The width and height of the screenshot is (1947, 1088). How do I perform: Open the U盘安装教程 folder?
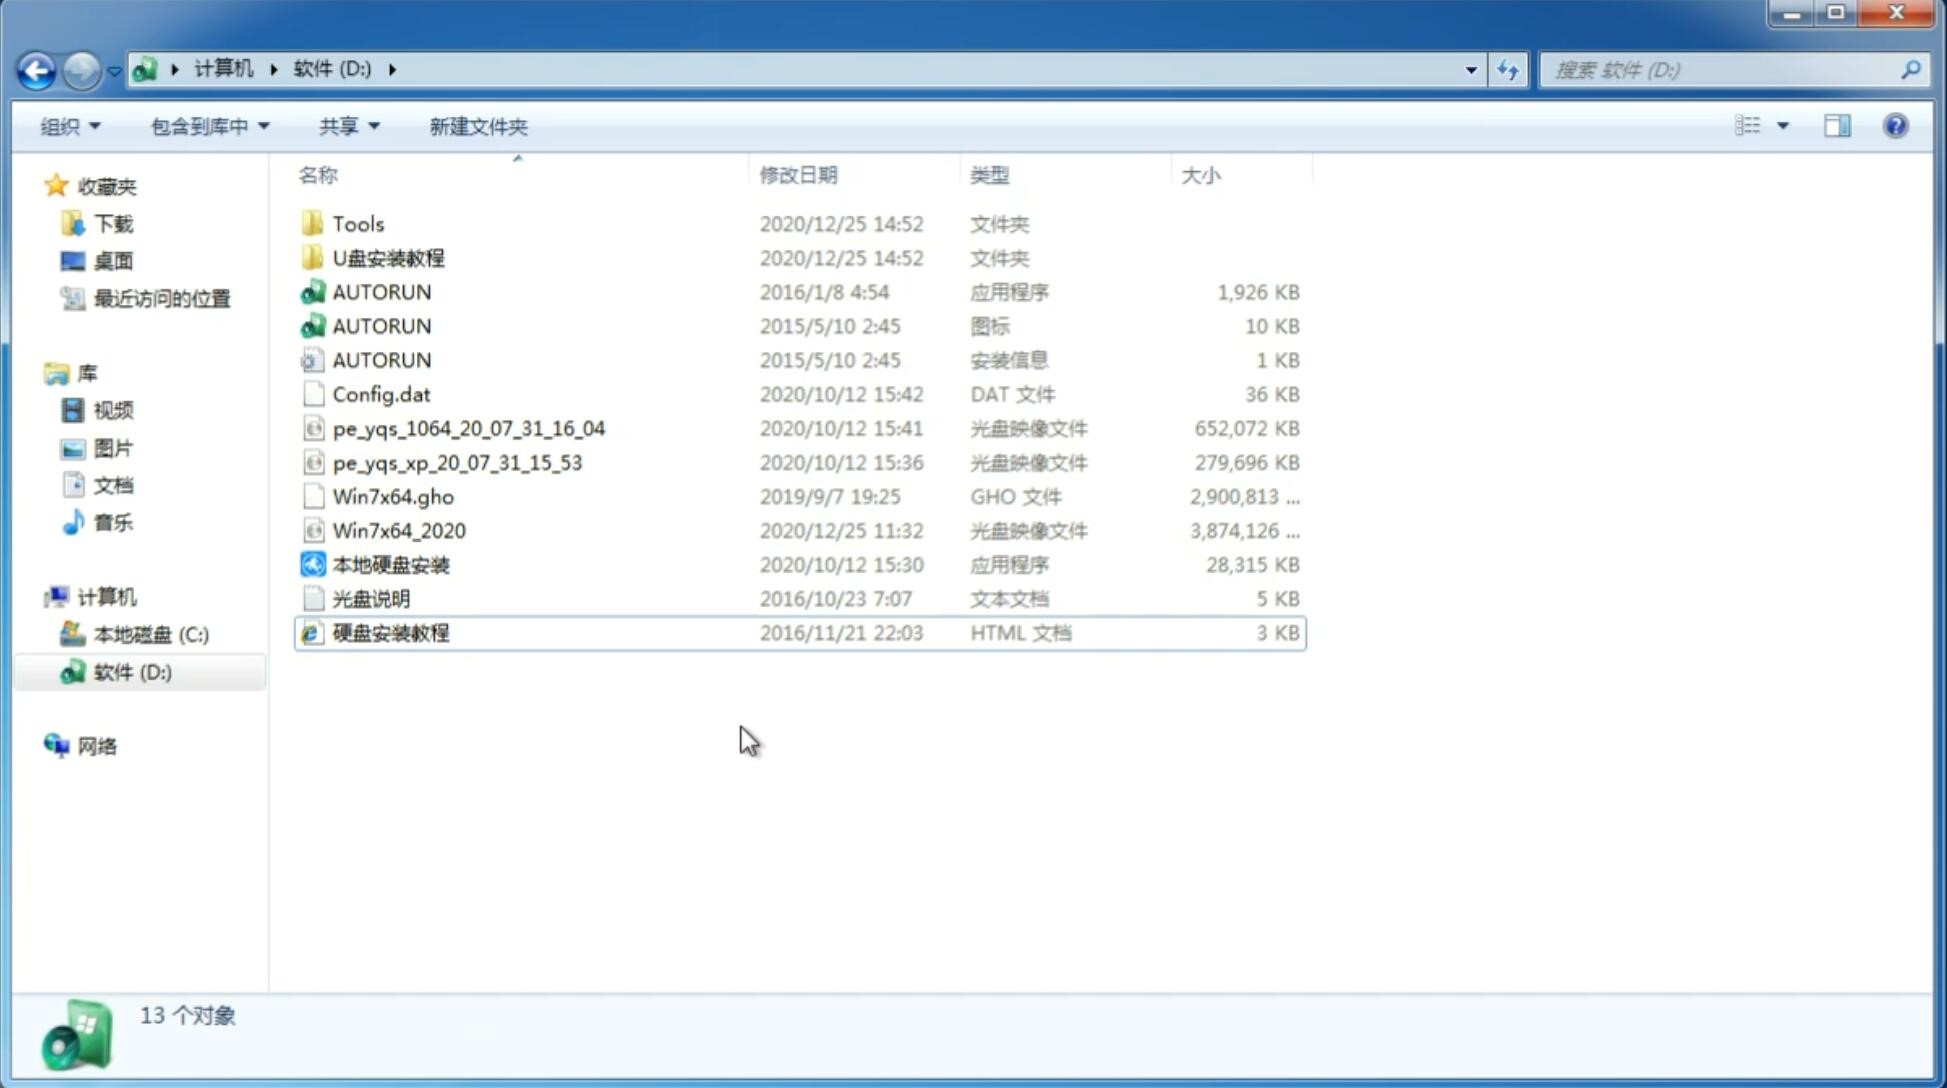tap(389, 257)
